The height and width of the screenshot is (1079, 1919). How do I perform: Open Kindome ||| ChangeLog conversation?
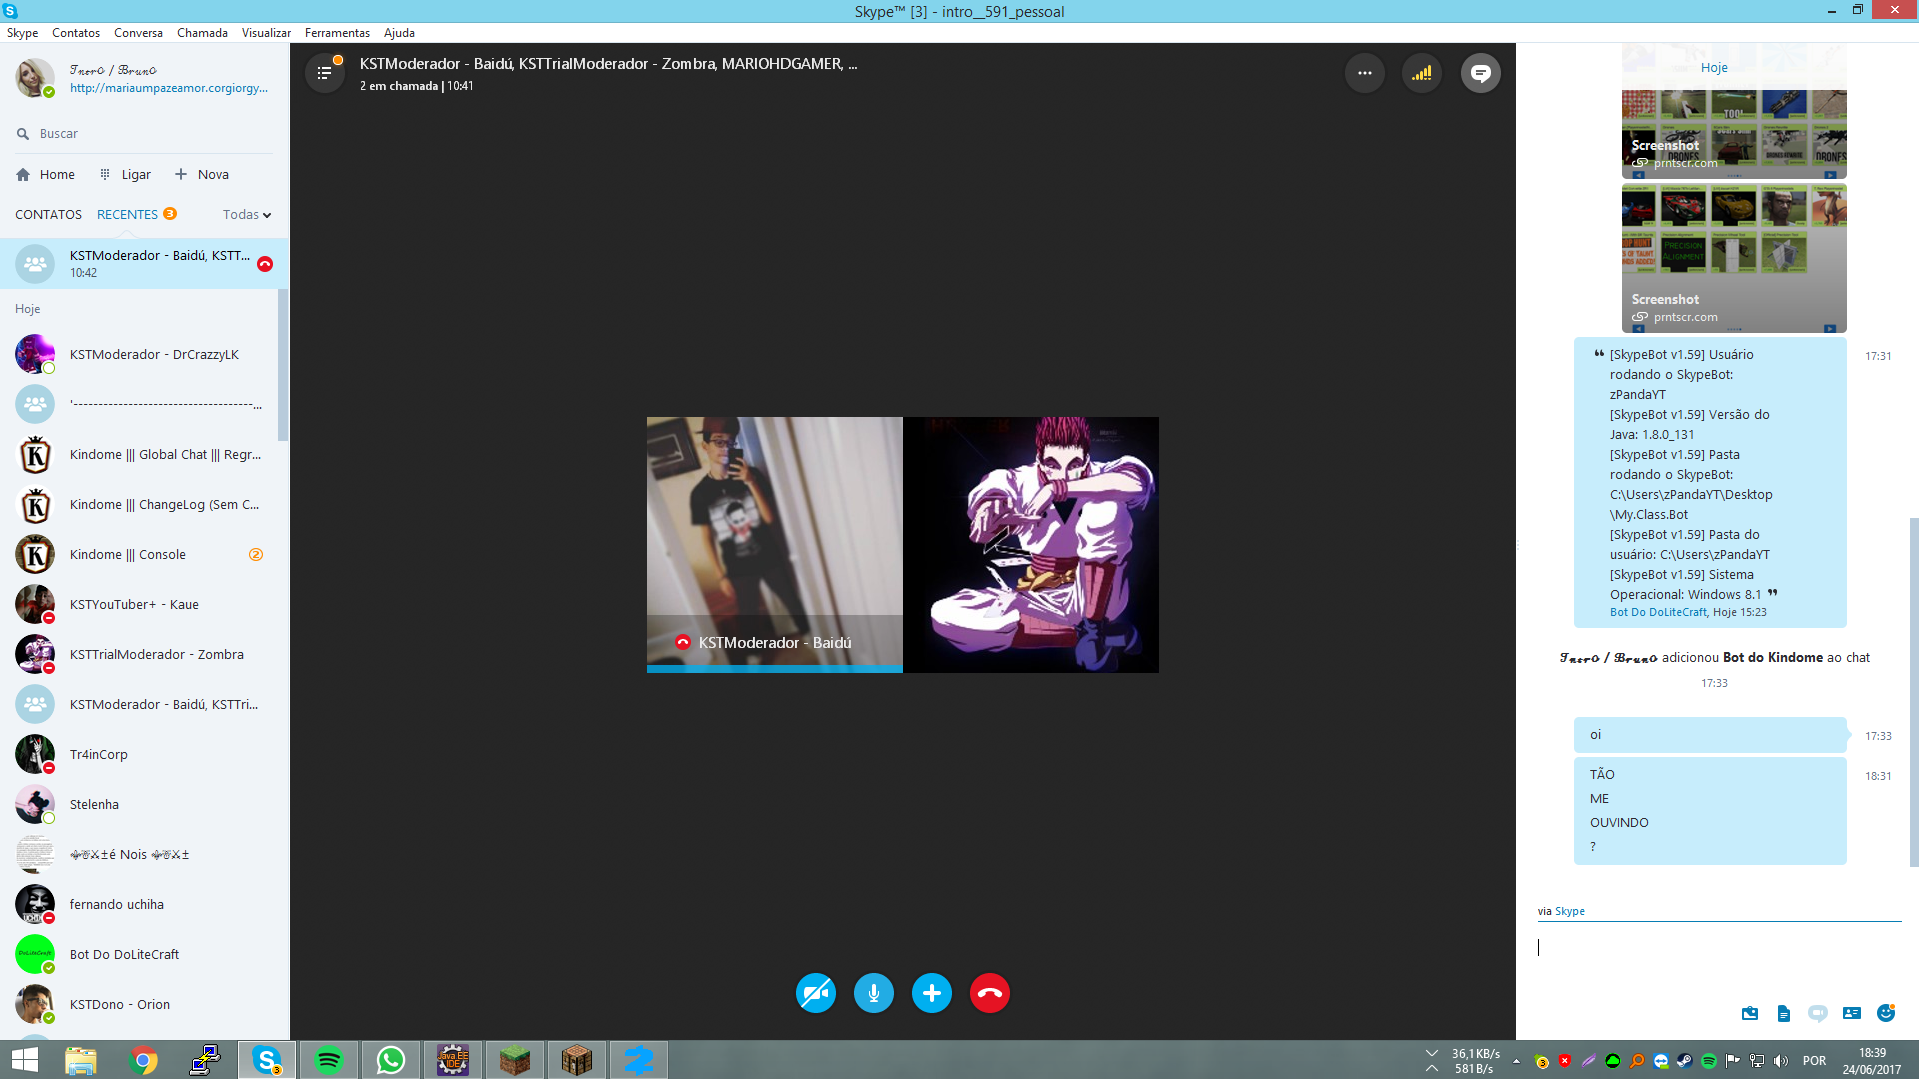(x=139, y=504)
